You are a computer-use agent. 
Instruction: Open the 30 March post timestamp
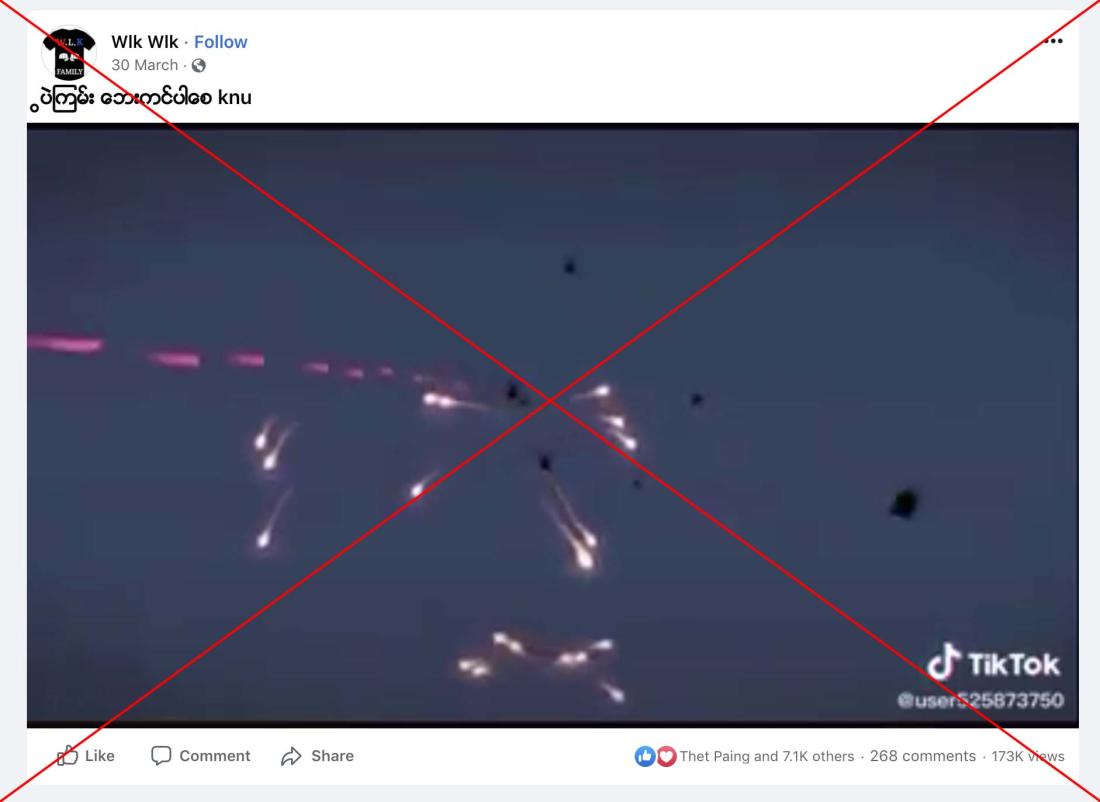[145, 65]
